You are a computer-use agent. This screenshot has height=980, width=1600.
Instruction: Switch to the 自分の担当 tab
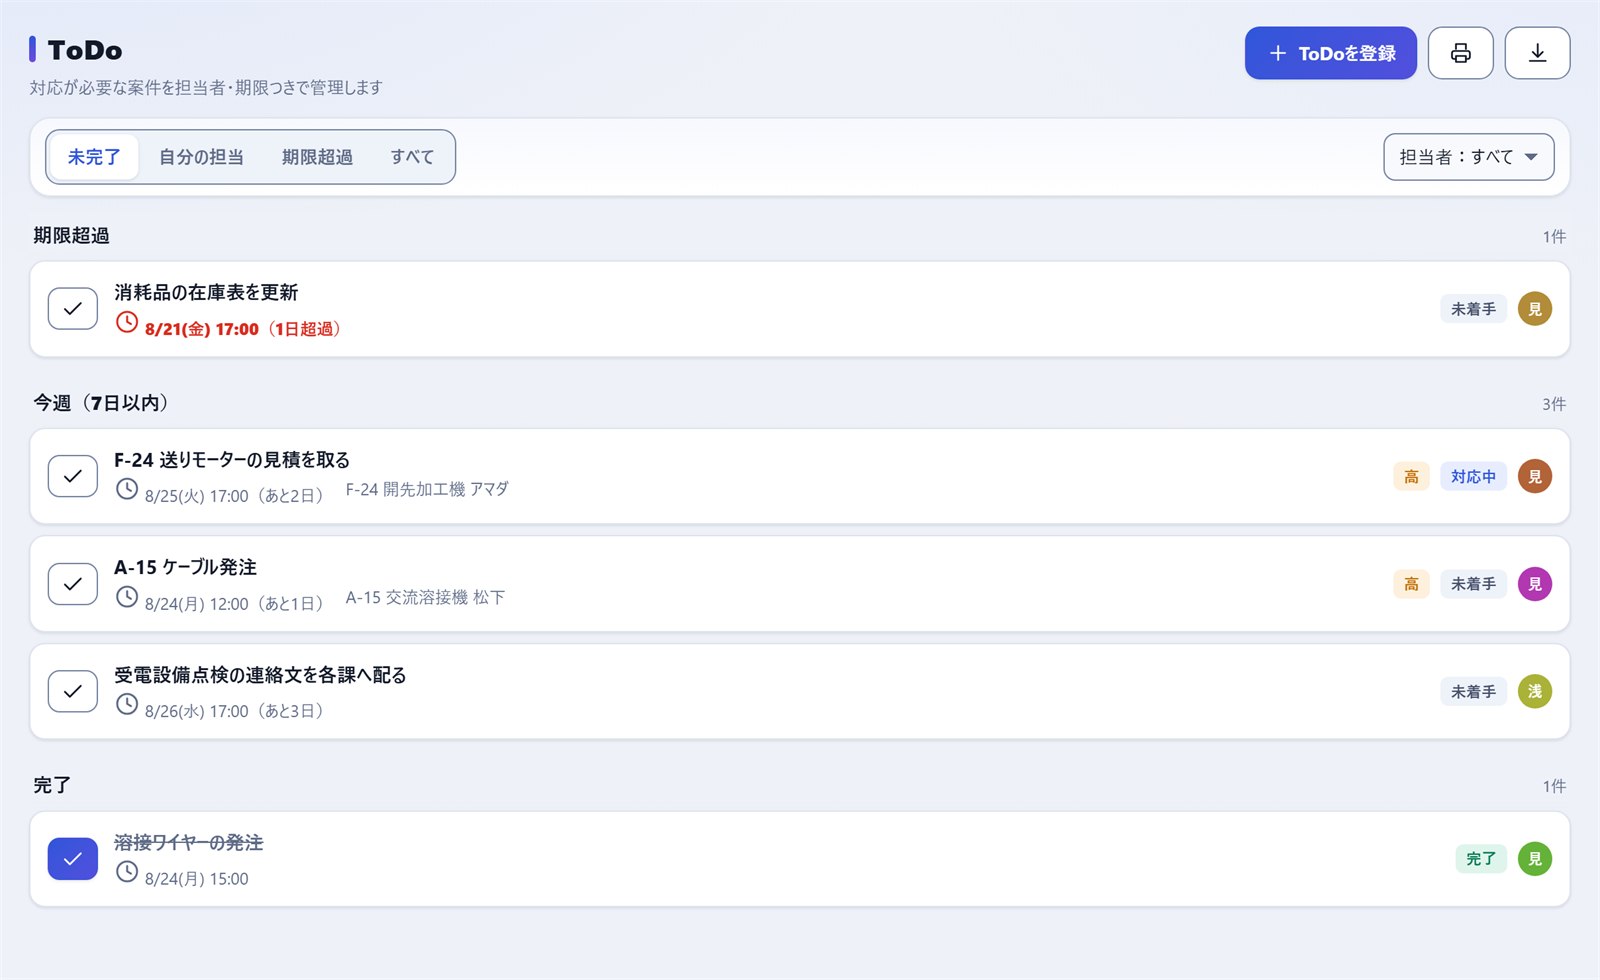tap(201, 157)
